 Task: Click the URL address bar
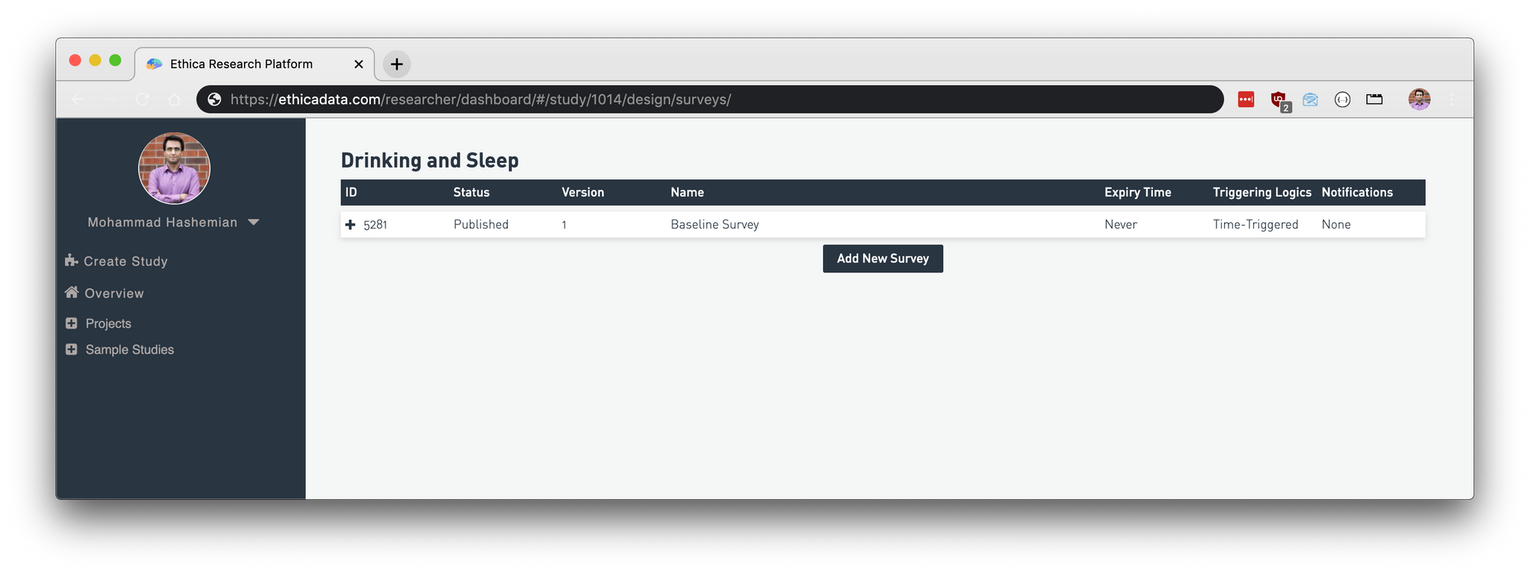(700, 99)
